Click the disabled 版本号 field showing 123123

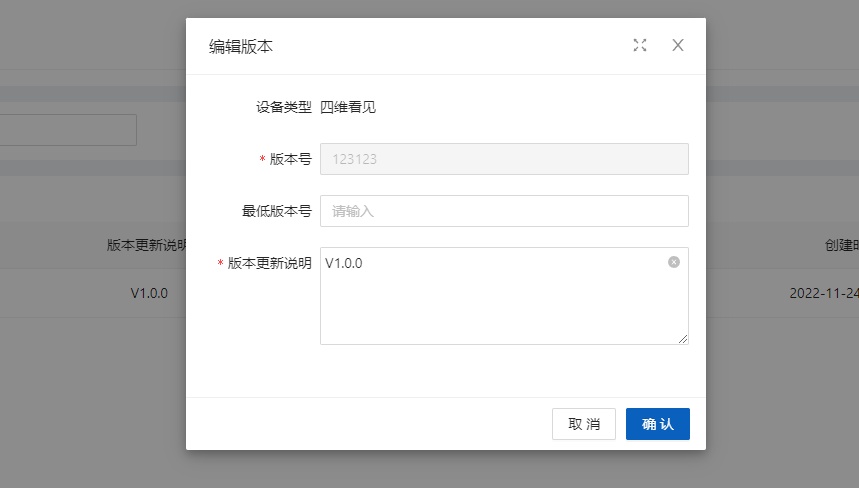(504, 159)
